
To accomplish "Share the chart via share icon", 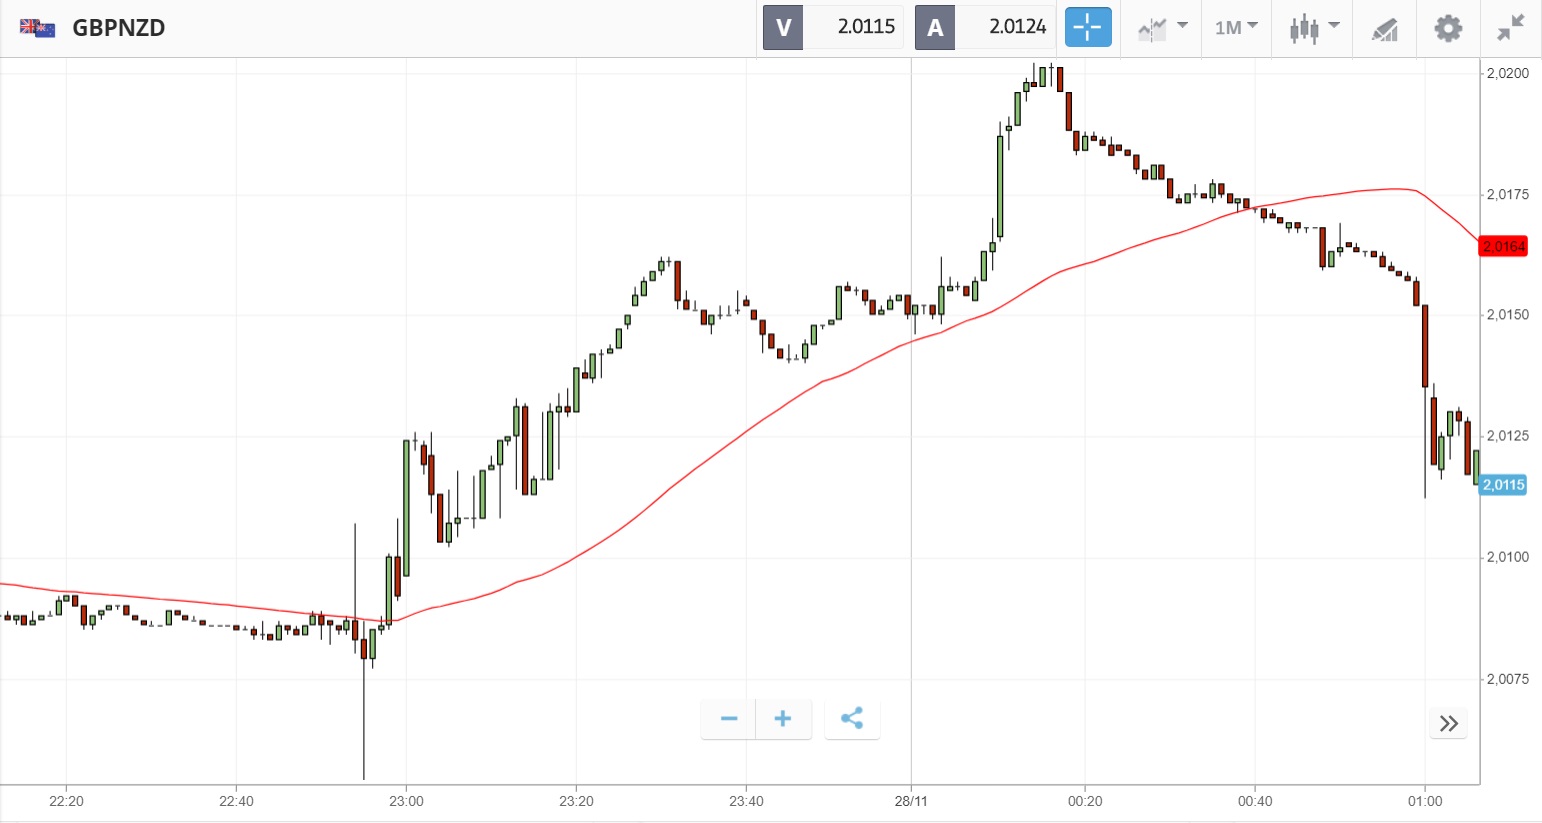I will (x=852, y=719).
